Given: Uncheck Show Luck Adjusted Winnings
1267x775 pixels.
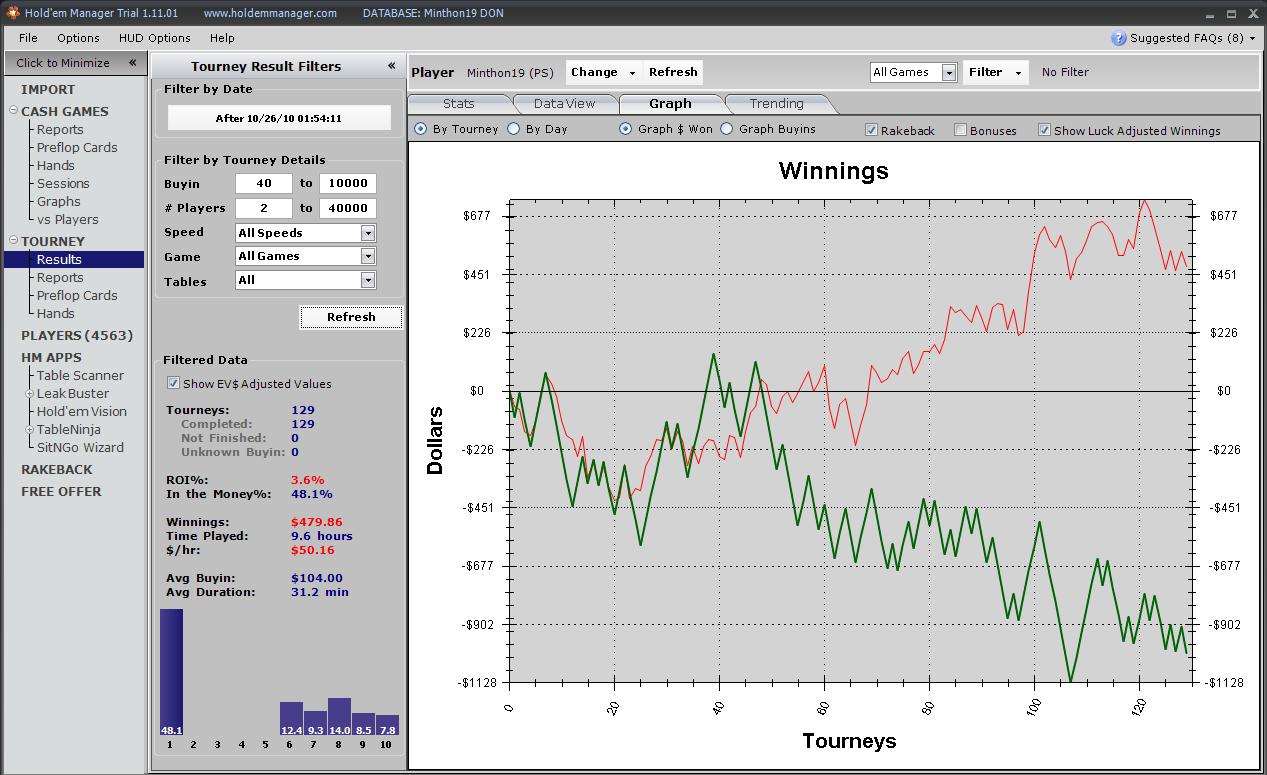Looking at the screenshot, I should [1044, 130].
